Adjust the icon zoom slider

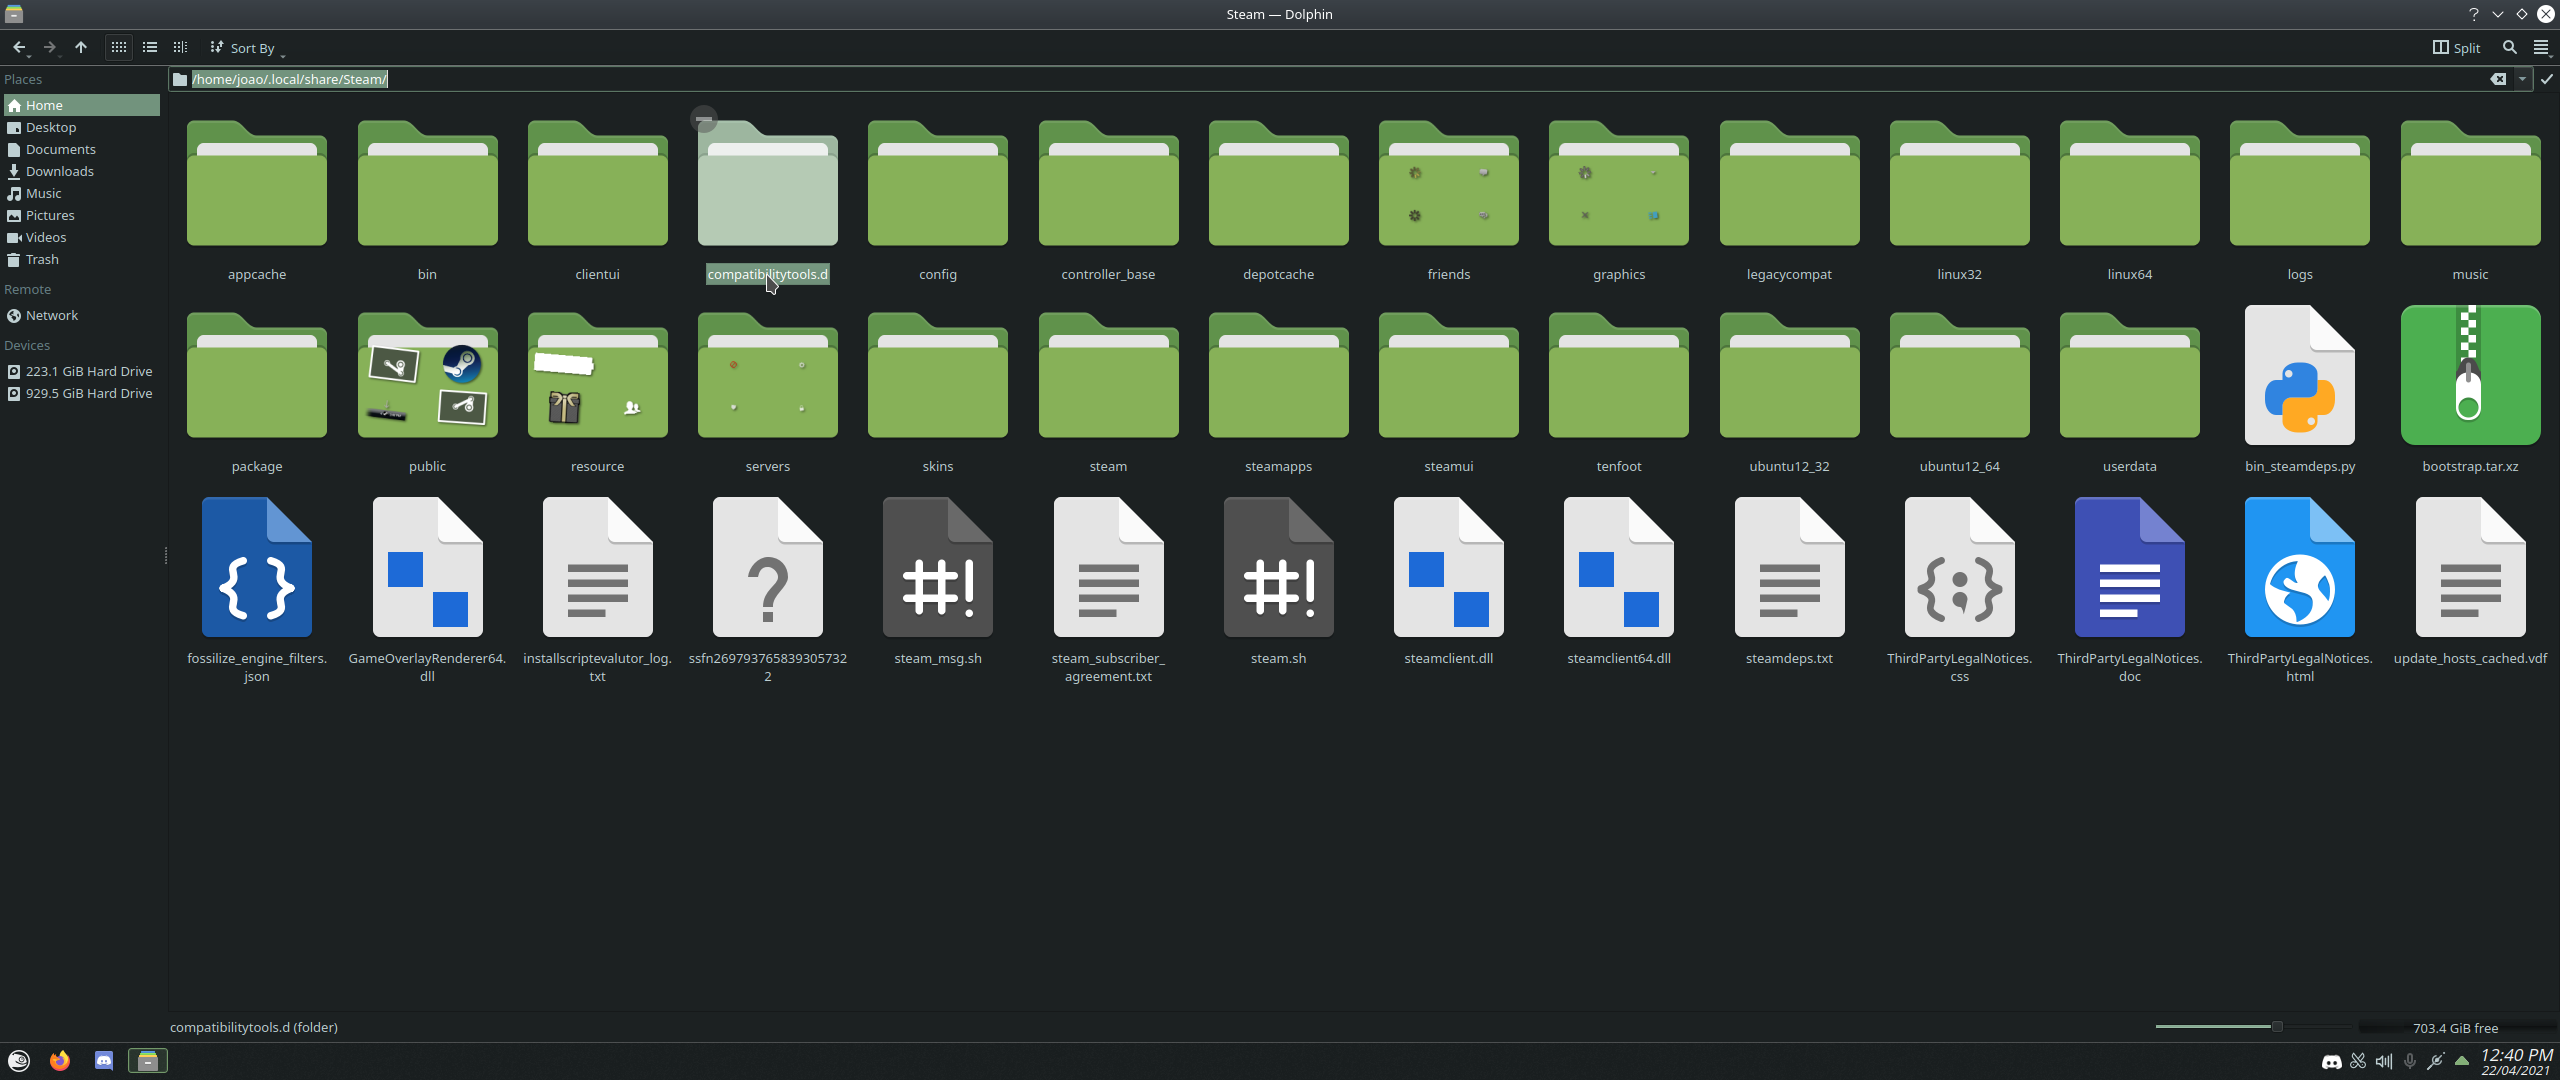pos(2253,1027)
